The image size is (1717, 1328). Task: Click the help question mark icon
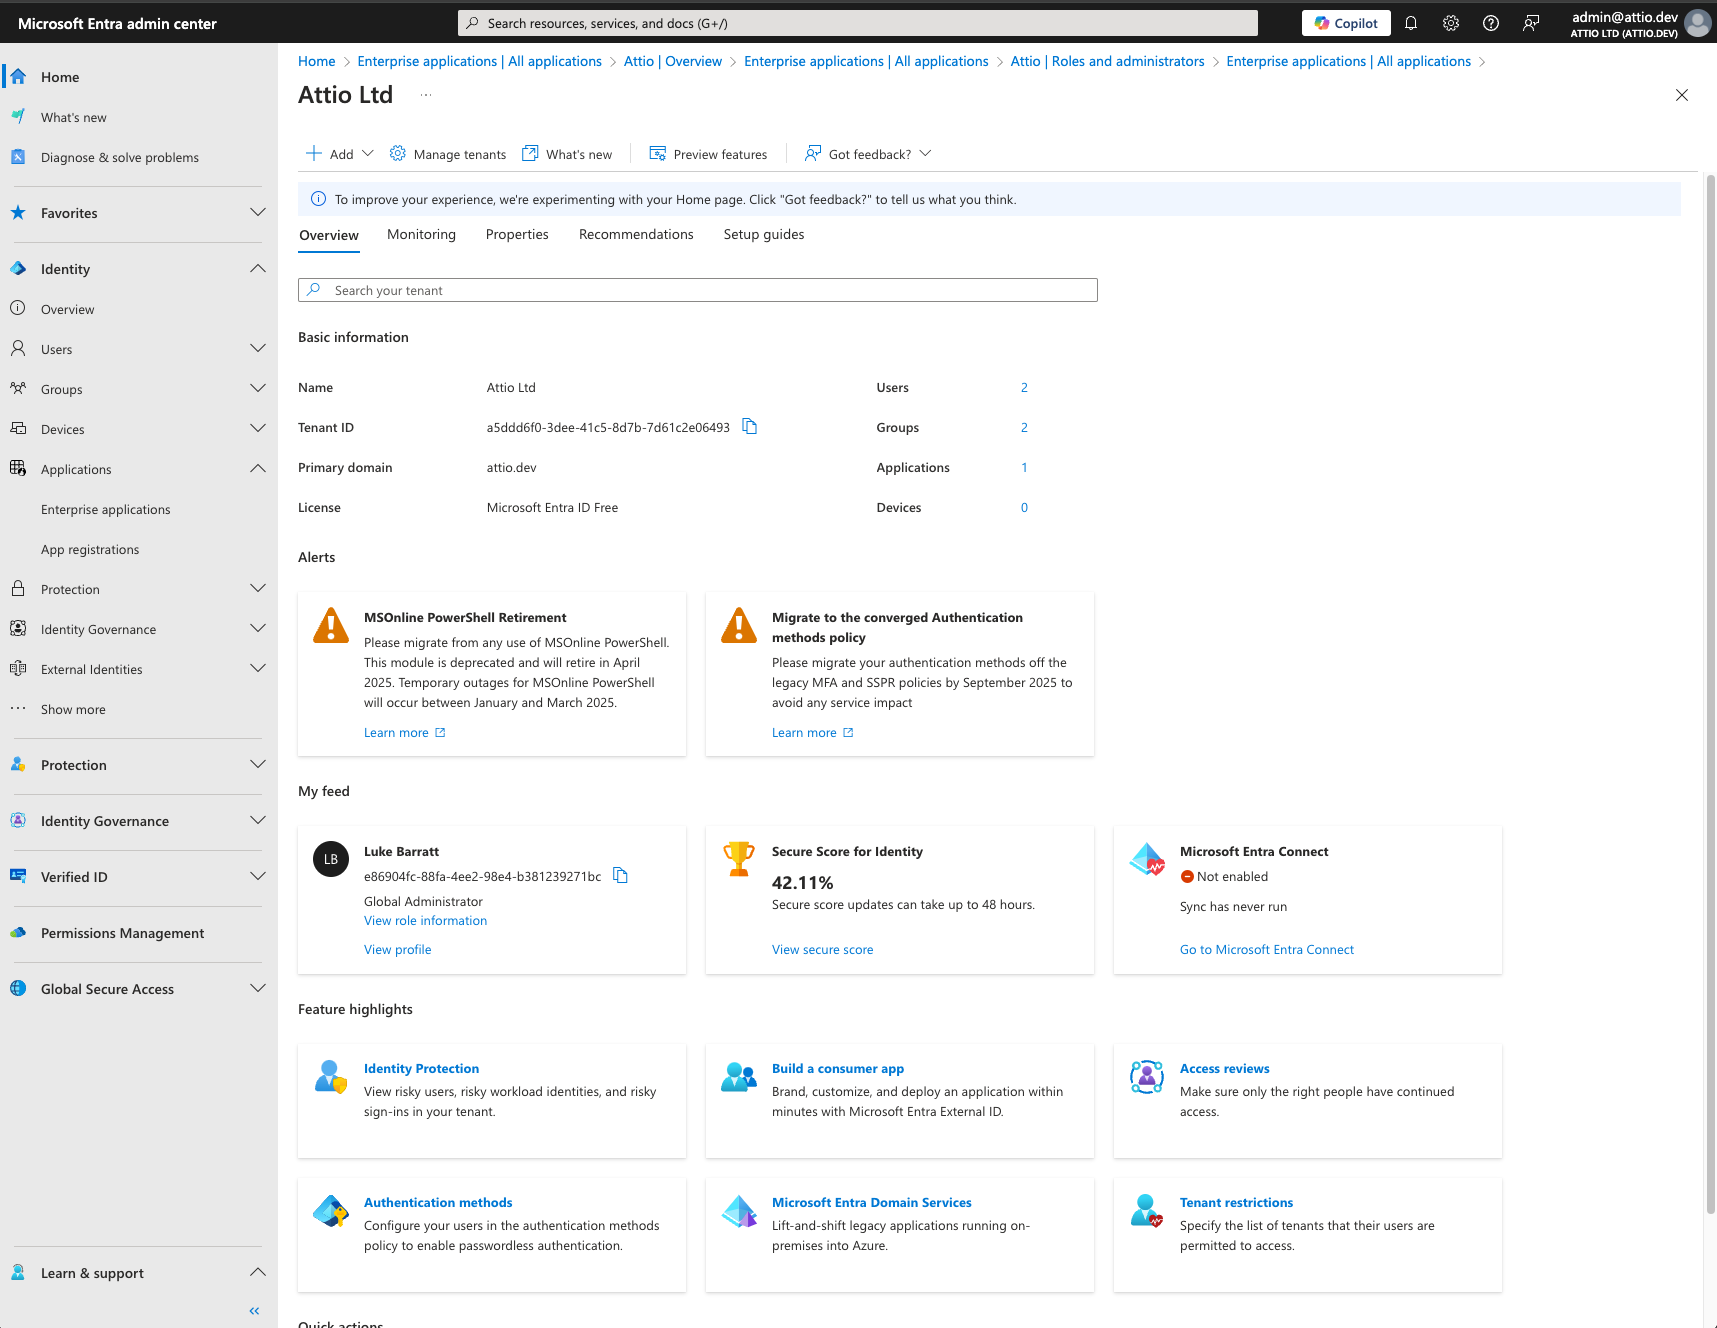(x=1490, y=23)
